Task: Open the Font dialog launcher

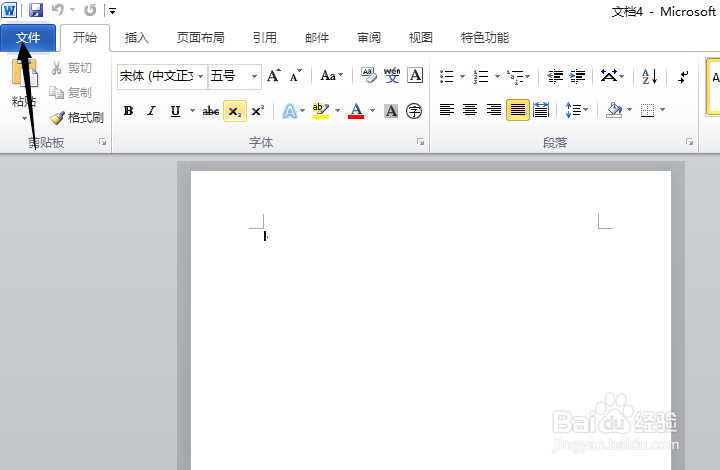Action: [420, 142]
